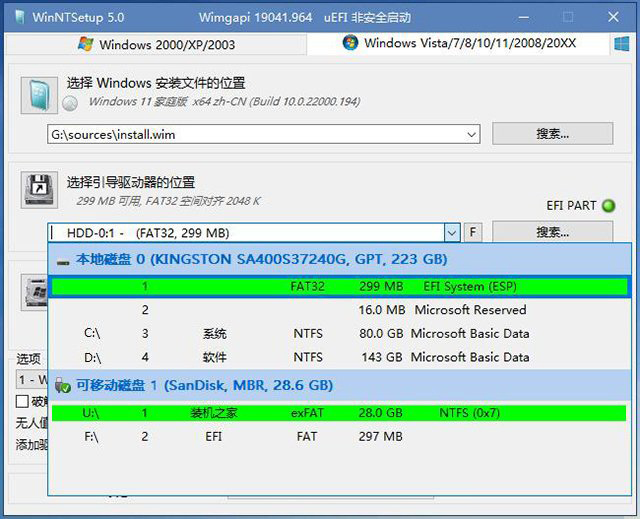Click the 搜索 button beside the install.wim path
This screenshot has height=519, width=640.
(x=553, y=134)
